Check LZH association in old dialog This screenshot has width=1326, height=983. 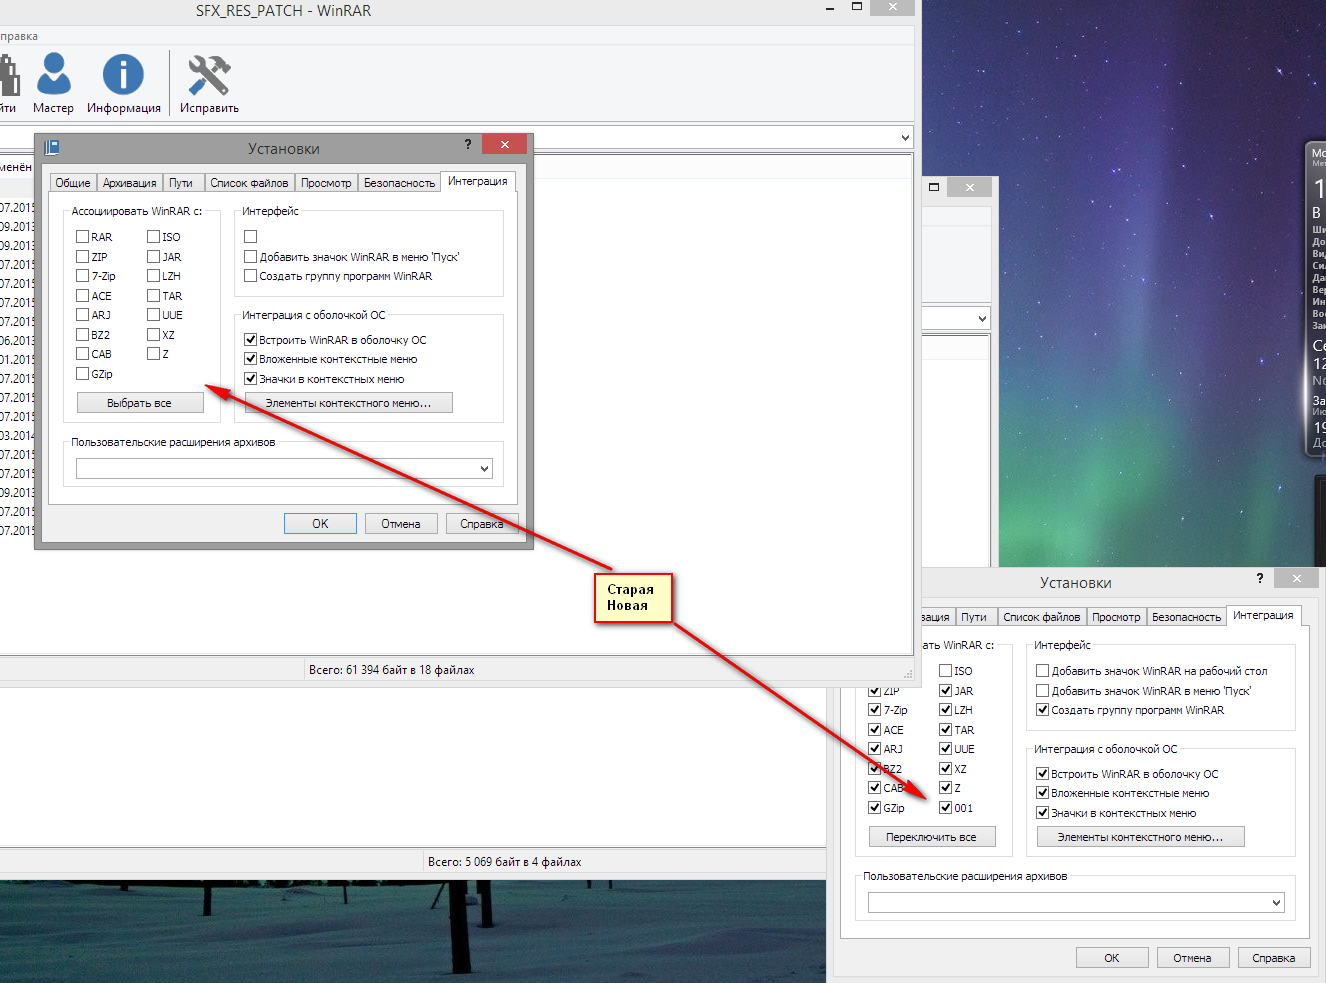[x=154, y=276]
